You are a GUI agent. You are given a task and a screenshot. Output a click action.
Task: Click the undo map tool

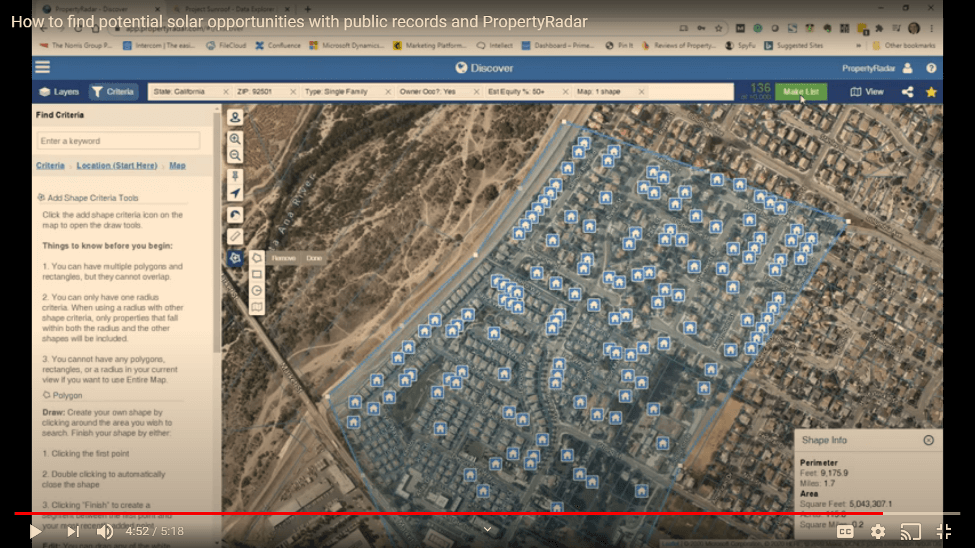[x=235, y=215]
